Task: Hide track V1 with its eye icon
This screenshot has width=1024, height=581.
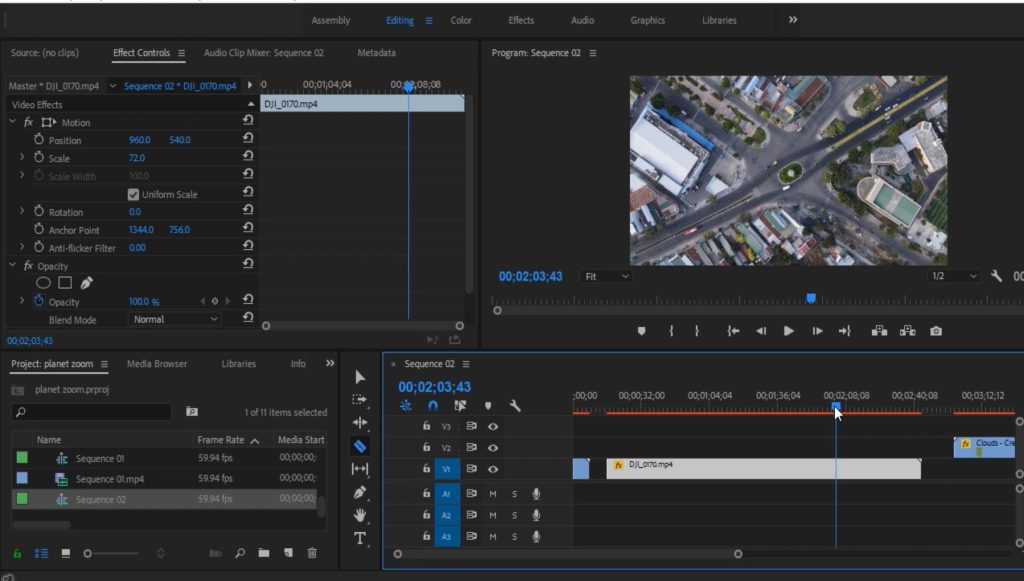Action: pyautogui.click(x=493, y=469)
